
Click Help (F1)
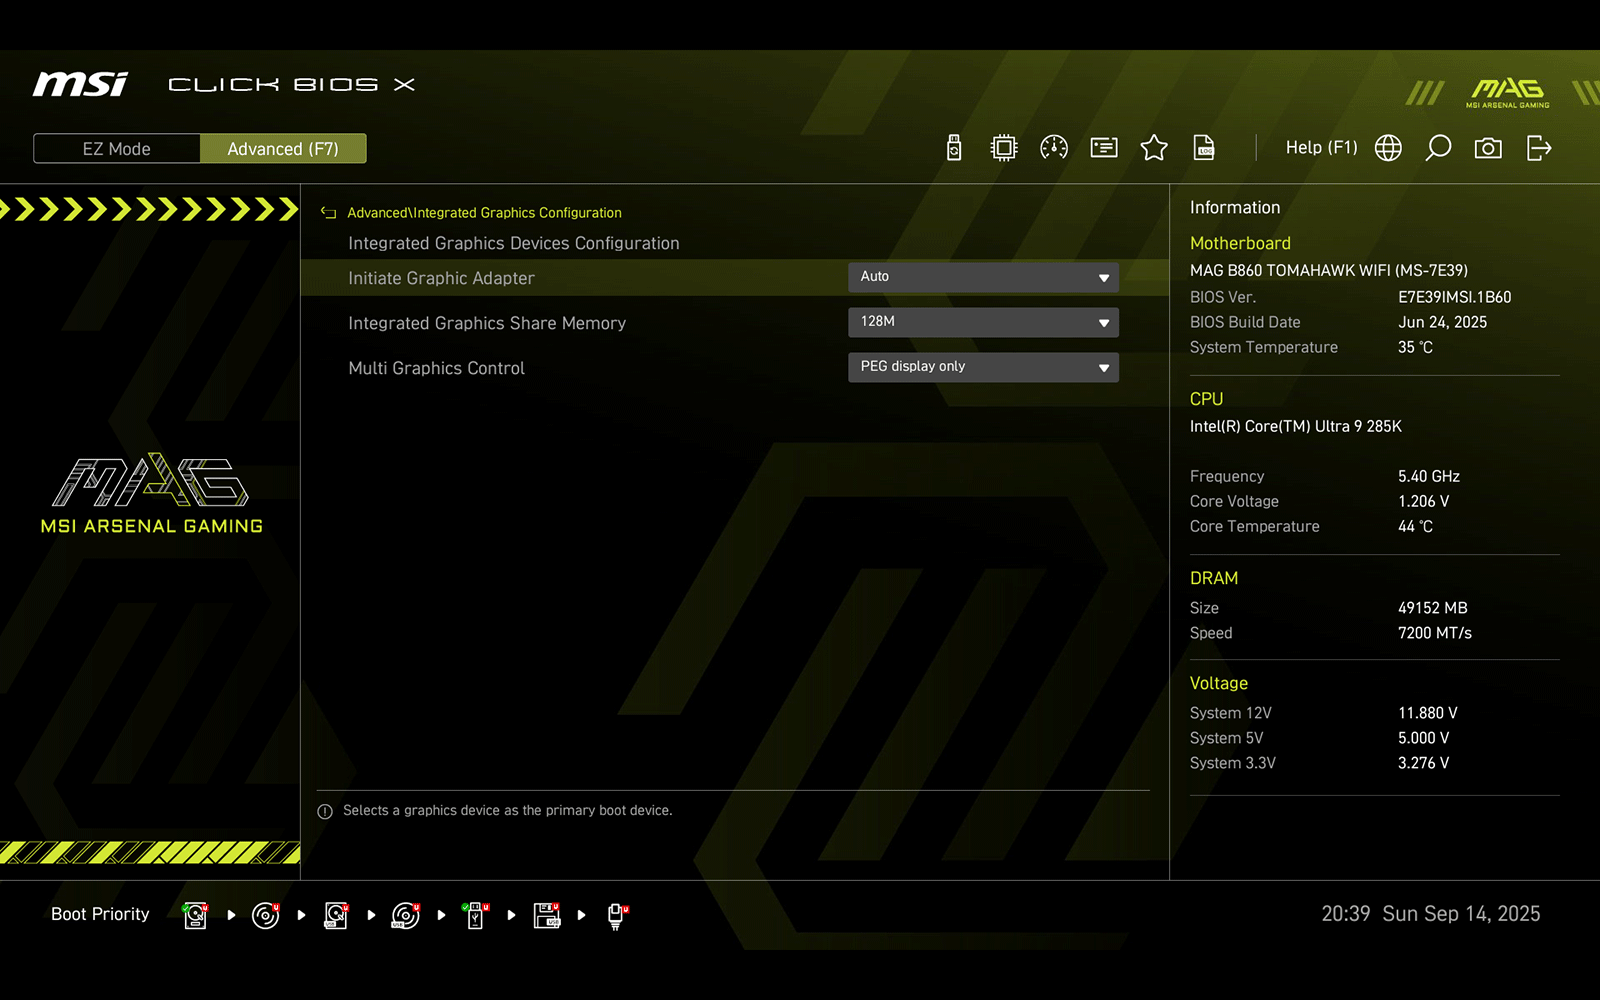pyautogui.click(x=1321, y=148)
